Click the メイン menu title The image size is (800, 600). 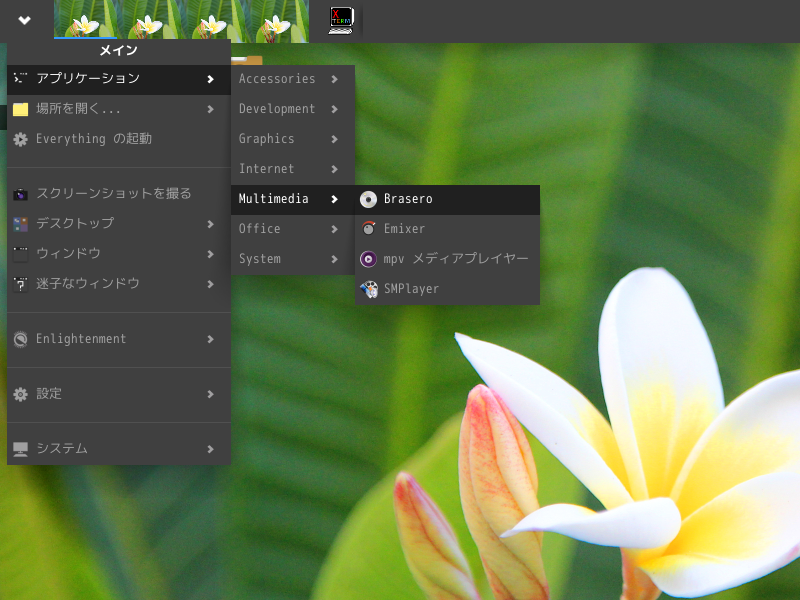118,51
